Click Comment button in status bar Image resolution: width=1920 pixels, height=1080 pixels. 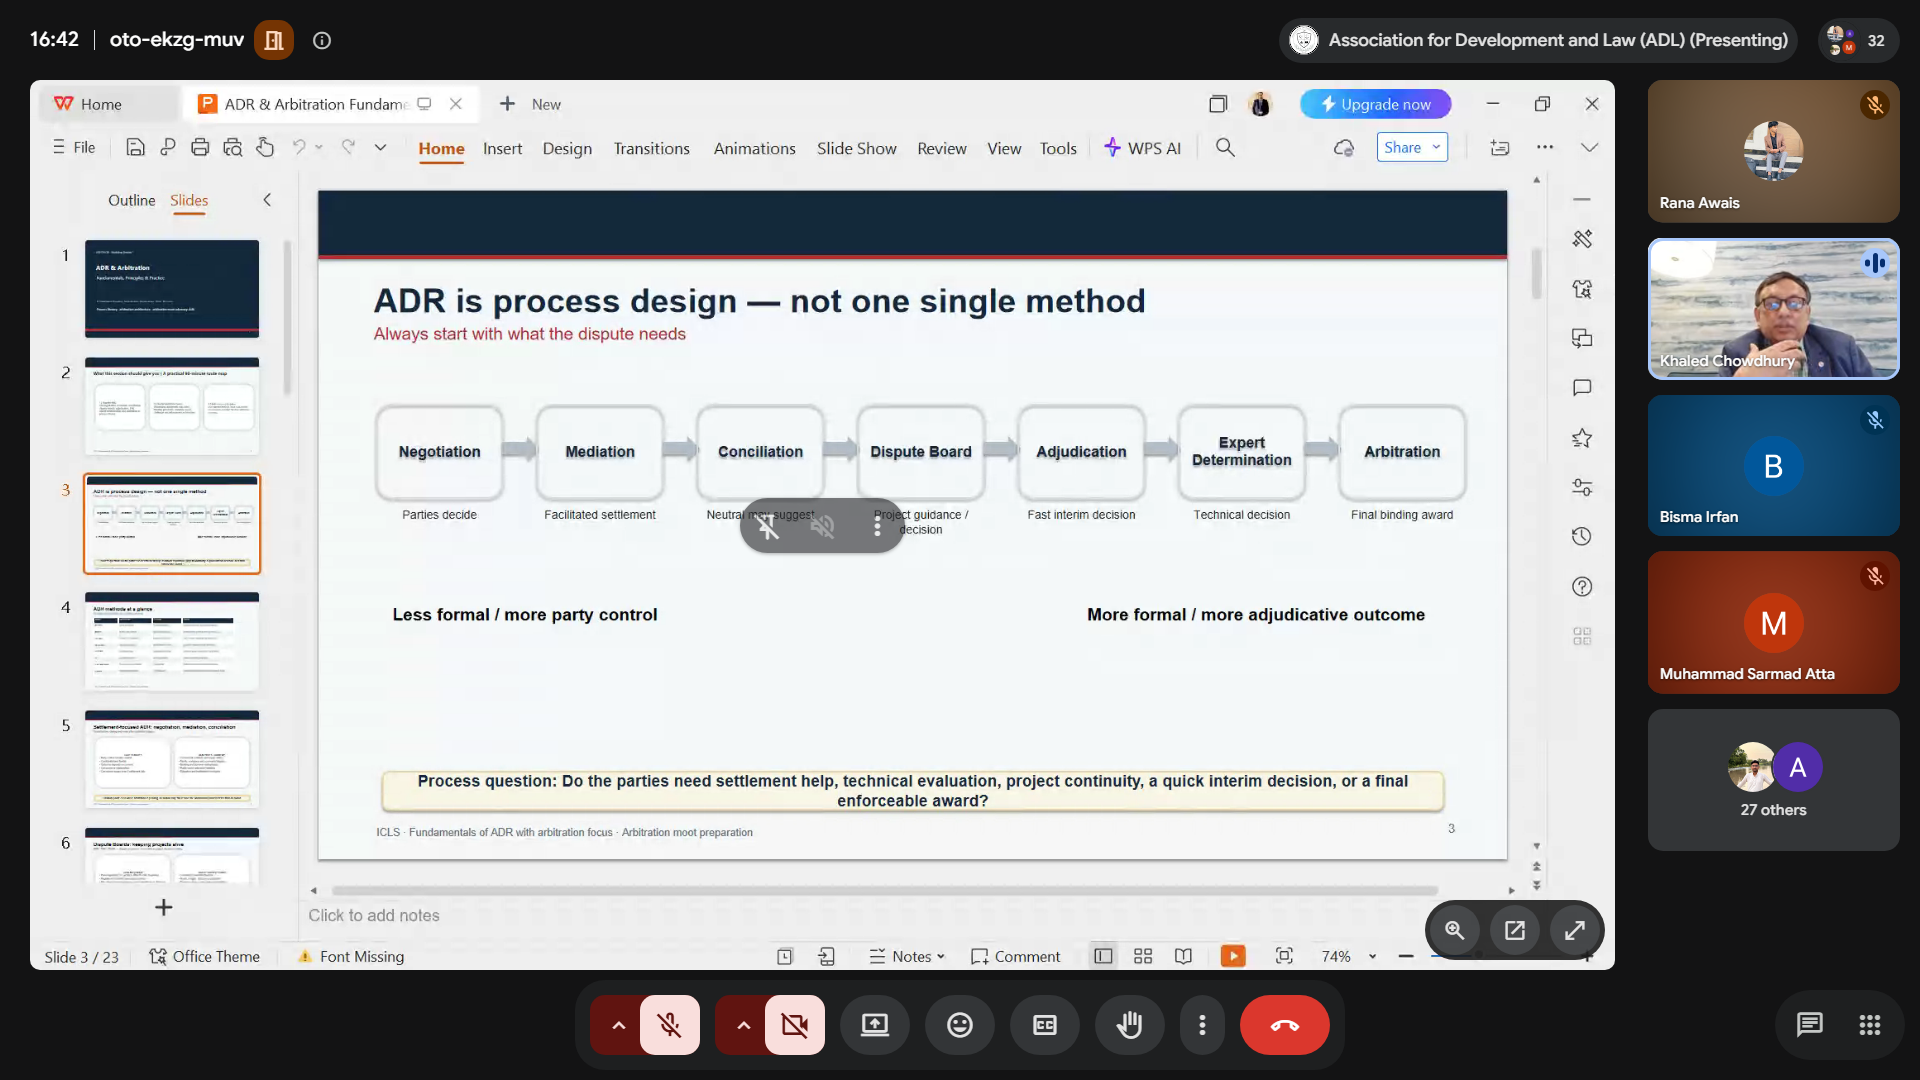[1015, 956]
